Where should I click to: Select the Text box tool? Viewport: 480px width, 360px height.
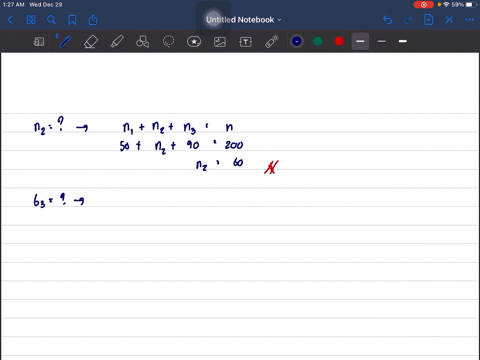[245, 42]
